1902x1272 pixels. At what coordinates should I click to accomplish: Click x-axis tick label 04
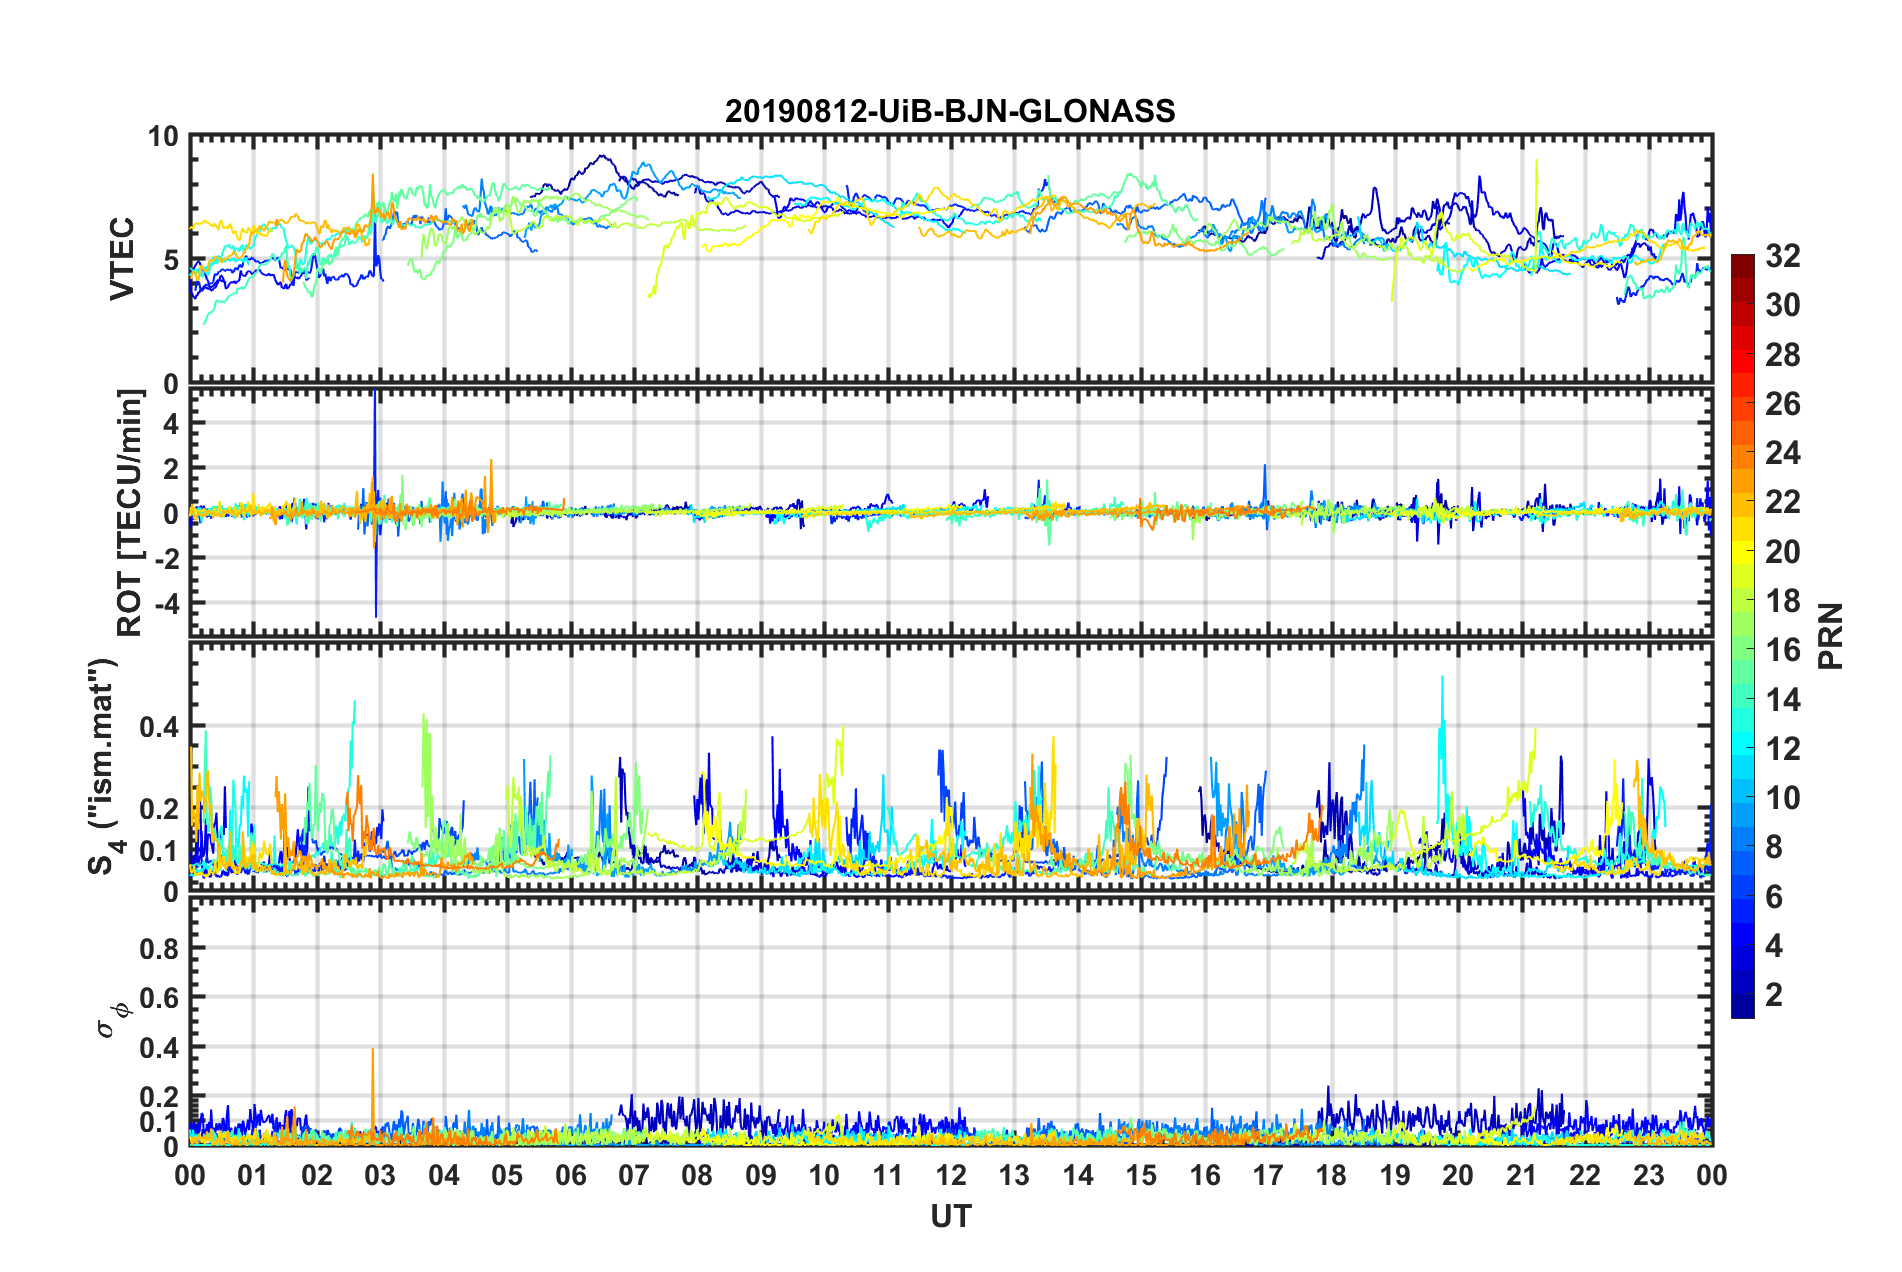pyautogui.click(x=444, y=1175)
